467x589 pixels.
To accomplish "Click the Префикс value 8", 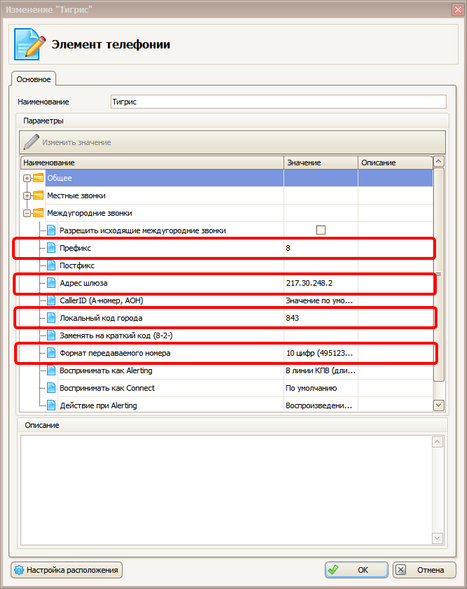I will click(288, 248).
